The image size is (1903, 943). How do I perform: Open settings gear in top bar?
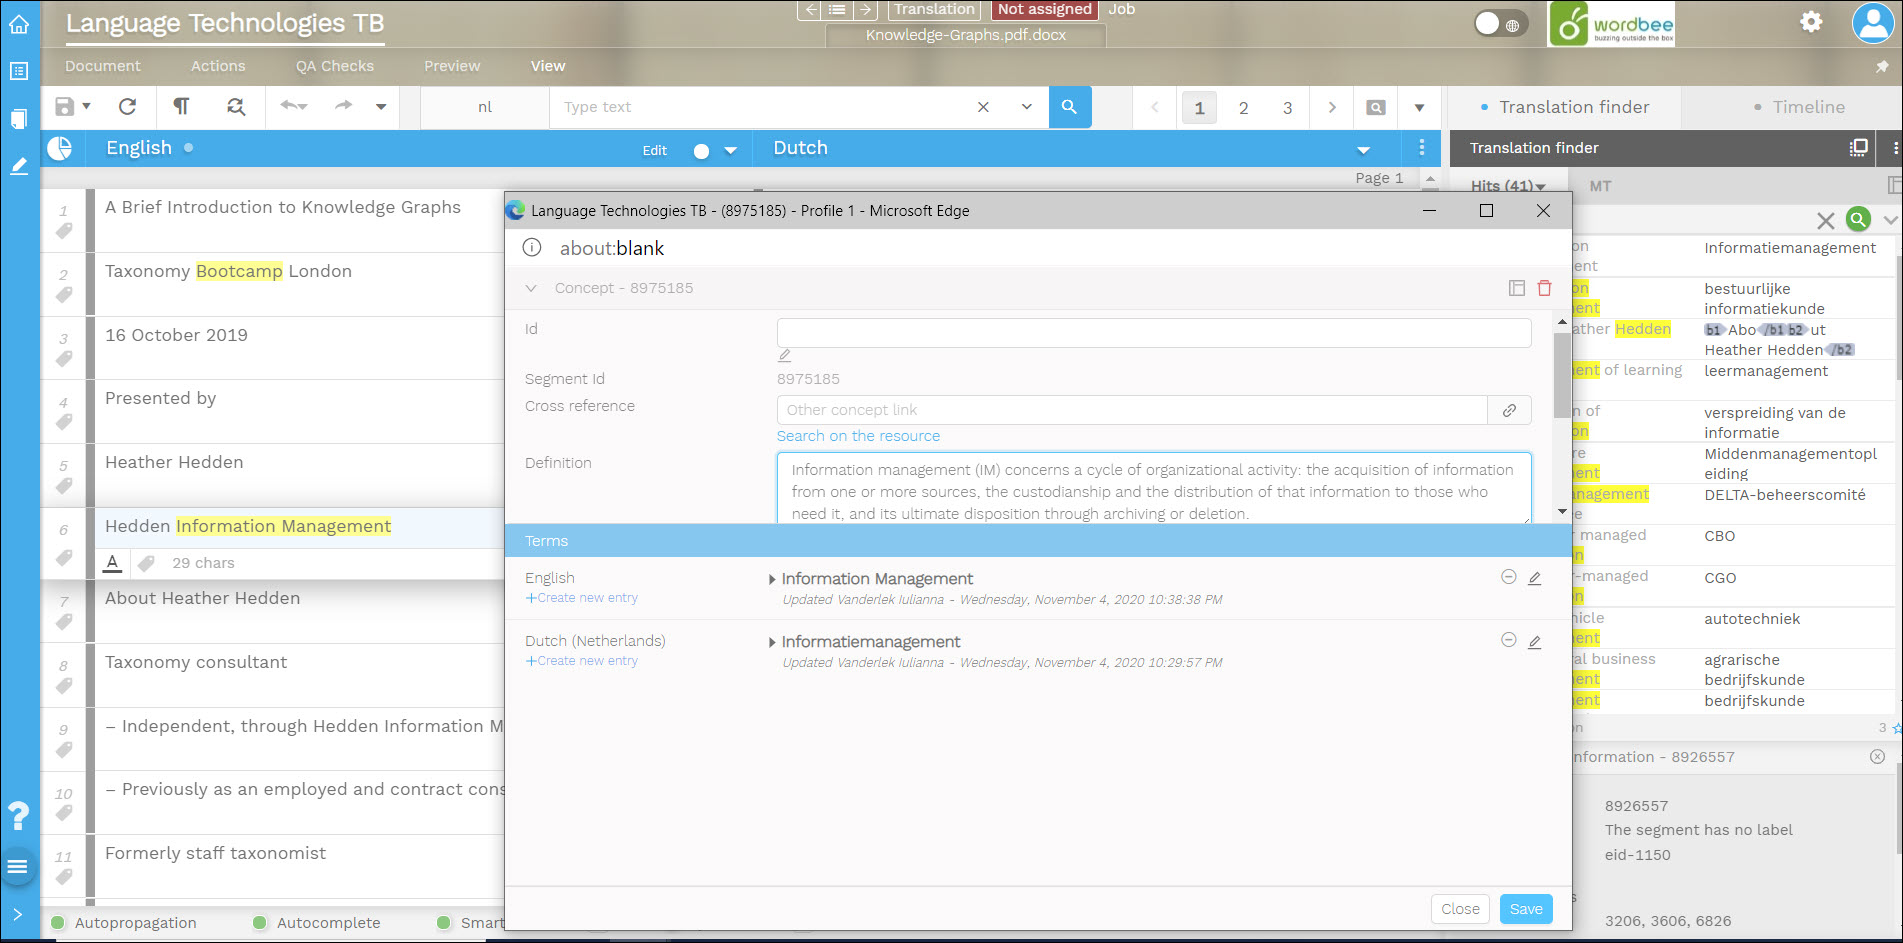tap(1811, 22)
